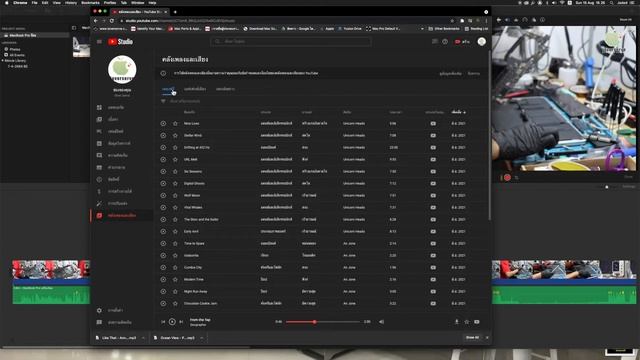Image resolution: width=640 pixels, height=360 pixels.
Task: Open the Subtitles section in the sidebar
Action: coord(122,167)
